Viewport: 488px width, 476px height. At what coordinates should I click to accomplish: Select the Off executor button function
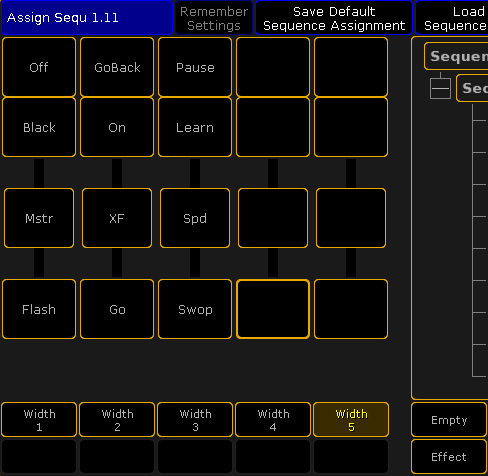pos(39,67)
